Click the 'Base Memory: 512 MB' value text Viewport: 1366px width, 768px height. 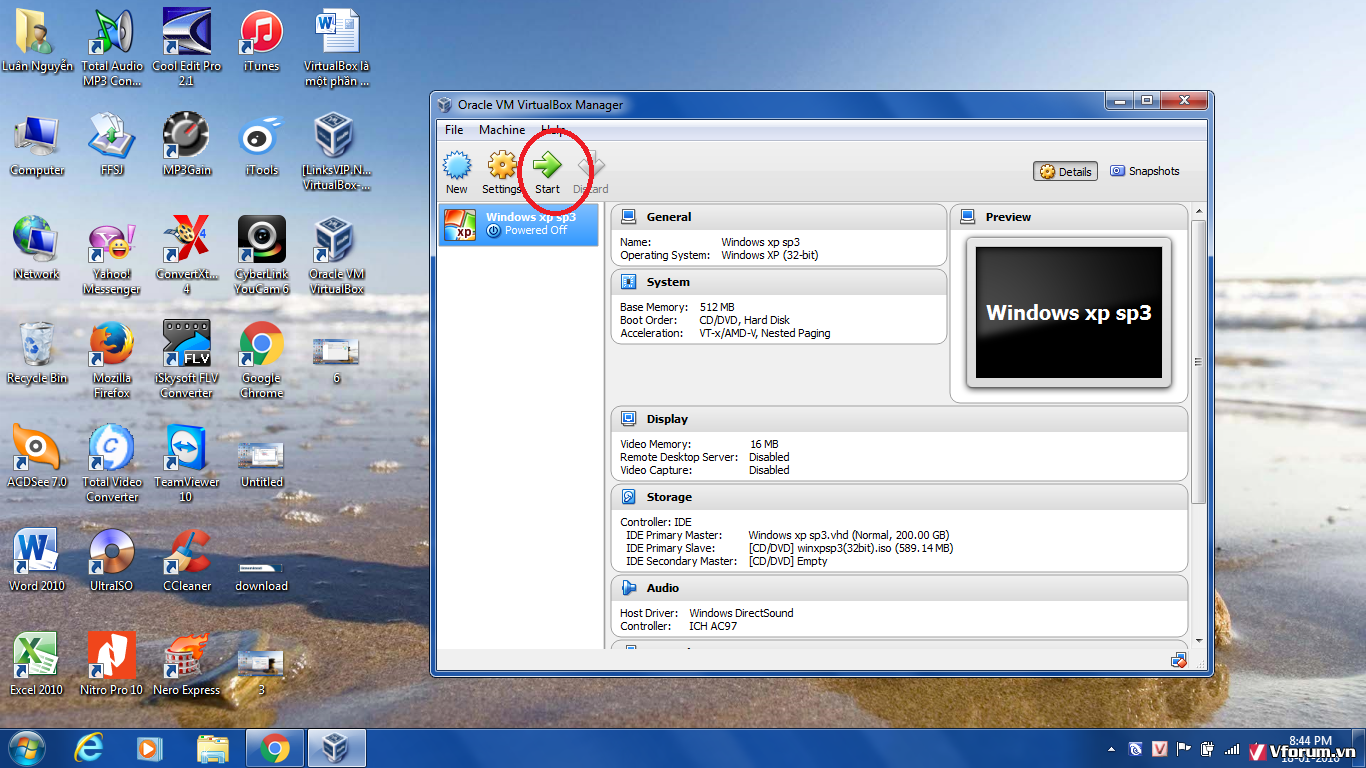[x=717, y=307]
